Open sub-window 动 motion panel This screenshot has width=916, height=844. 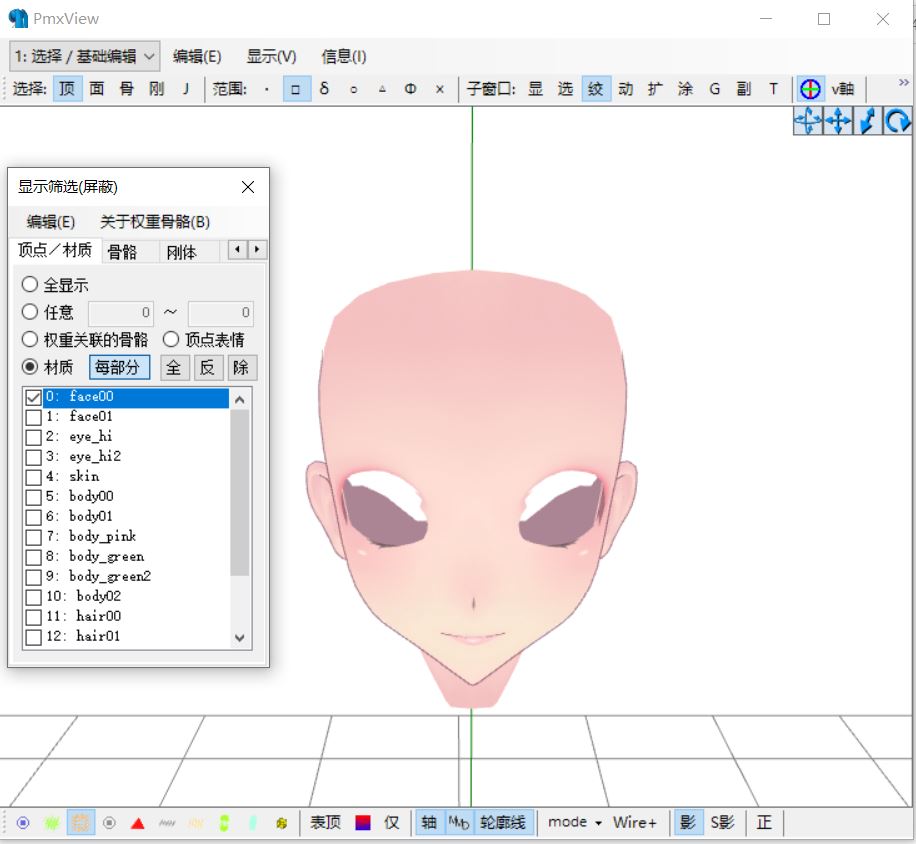pyautogui.click(x=626, y=89)
